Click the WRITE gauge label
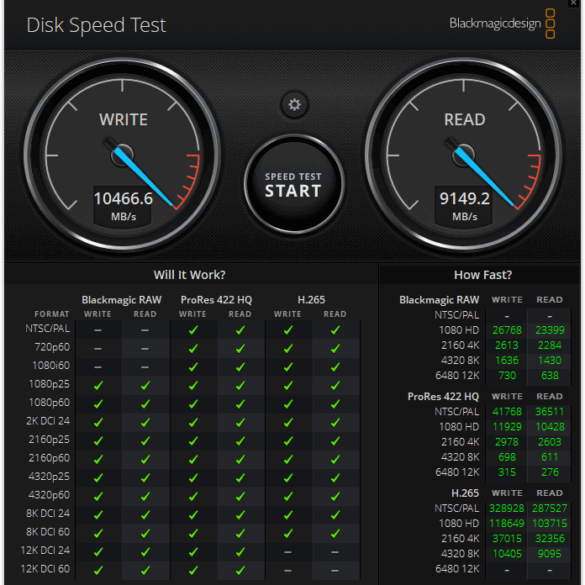 tap(123, 120)
